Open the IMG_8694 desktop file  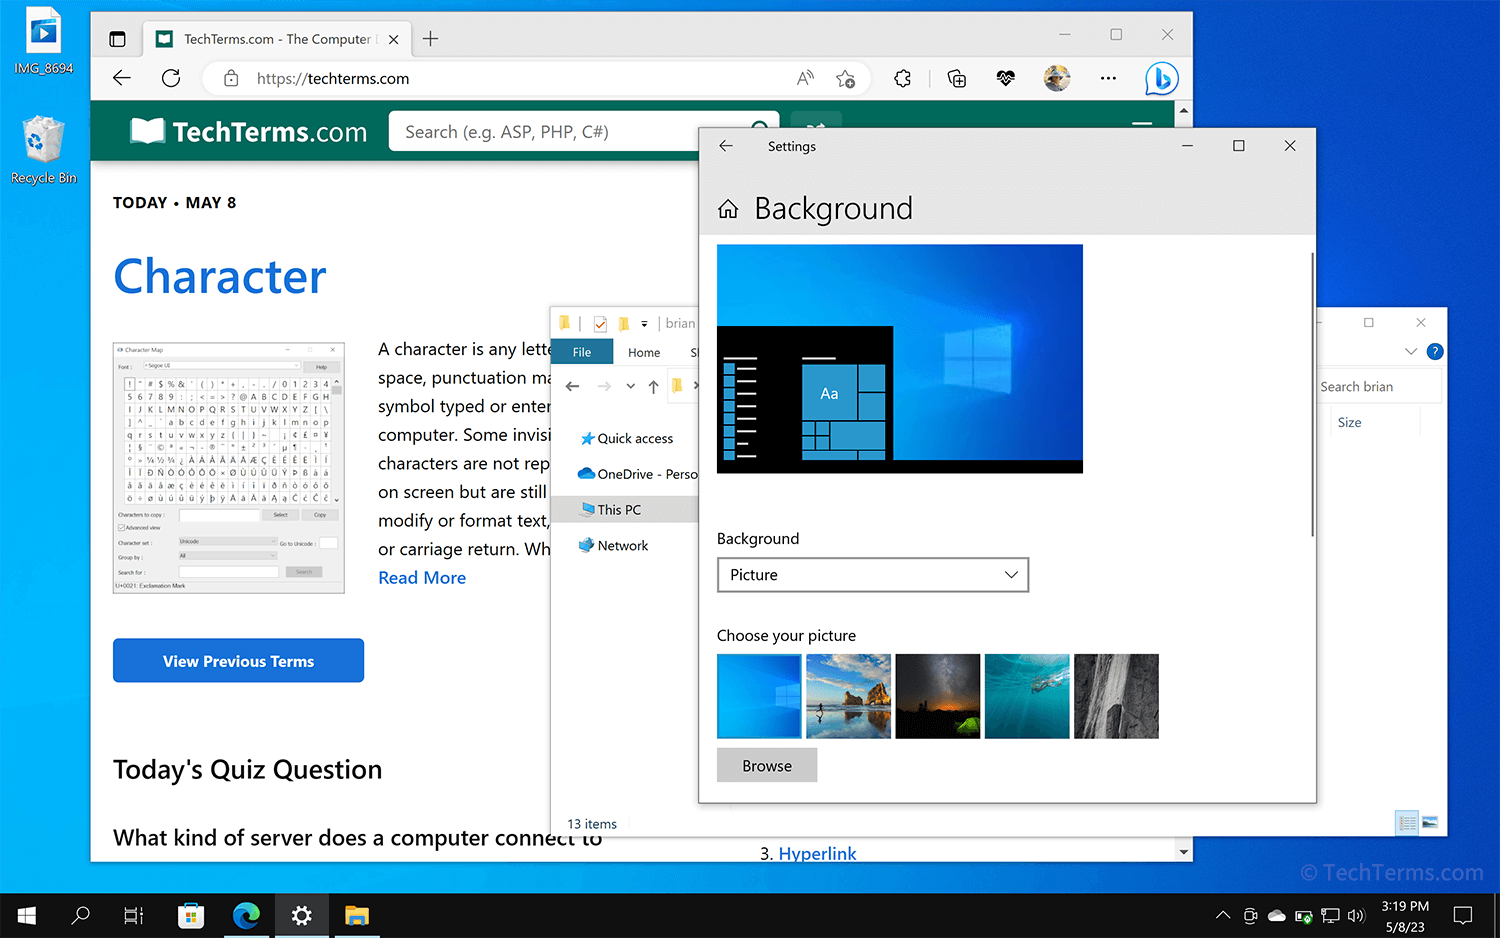[43, 41]
